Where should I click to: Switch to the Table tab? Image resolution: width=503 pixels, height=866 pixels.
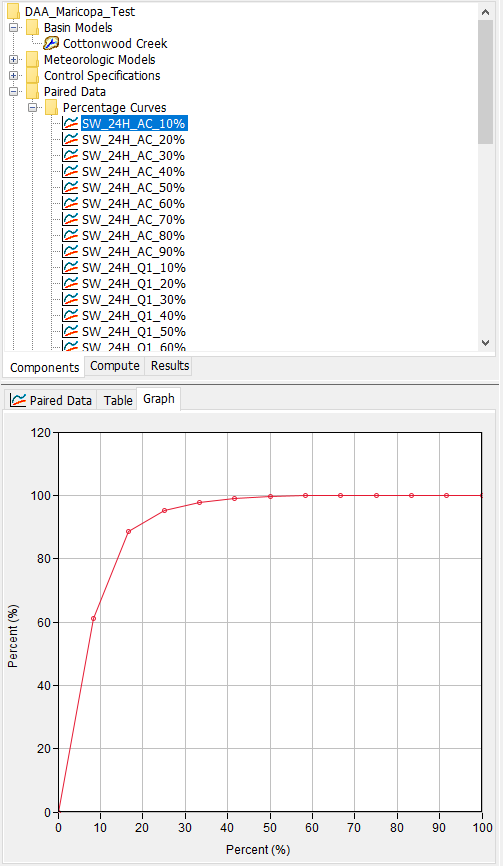[118, 400]
